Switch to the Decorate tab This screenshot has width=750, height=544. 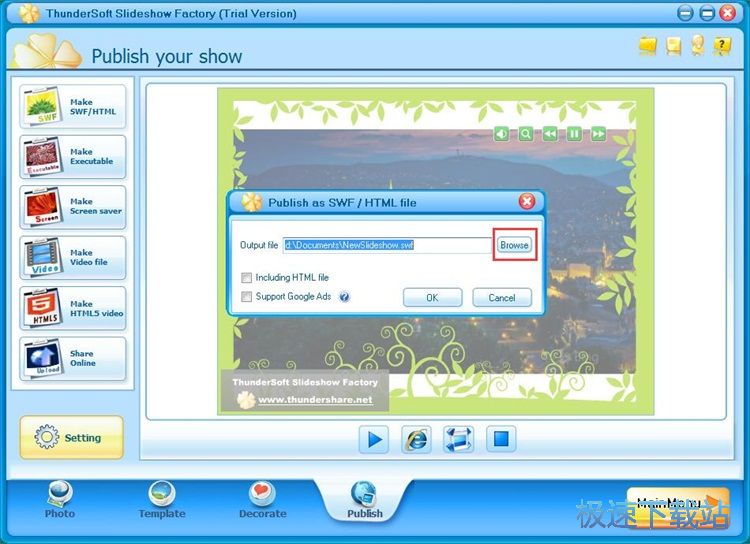(x=263, y=500)
